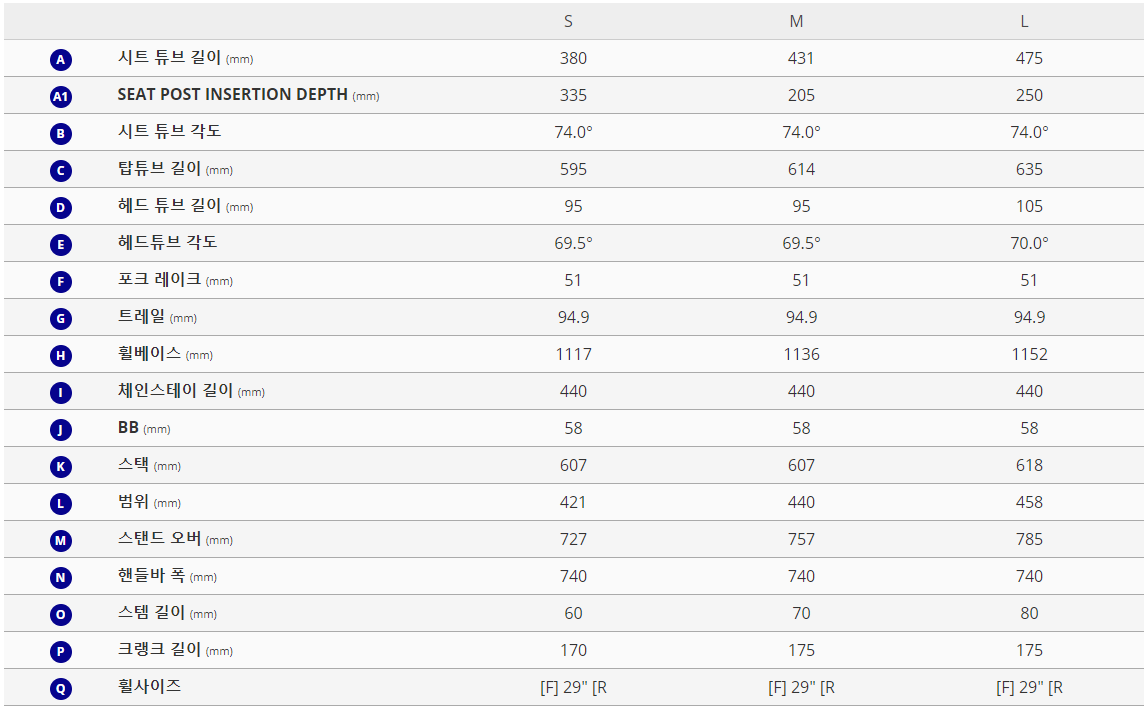
Task: Click the Q badge beside 휠사이즈
Action: coord(61,689)
